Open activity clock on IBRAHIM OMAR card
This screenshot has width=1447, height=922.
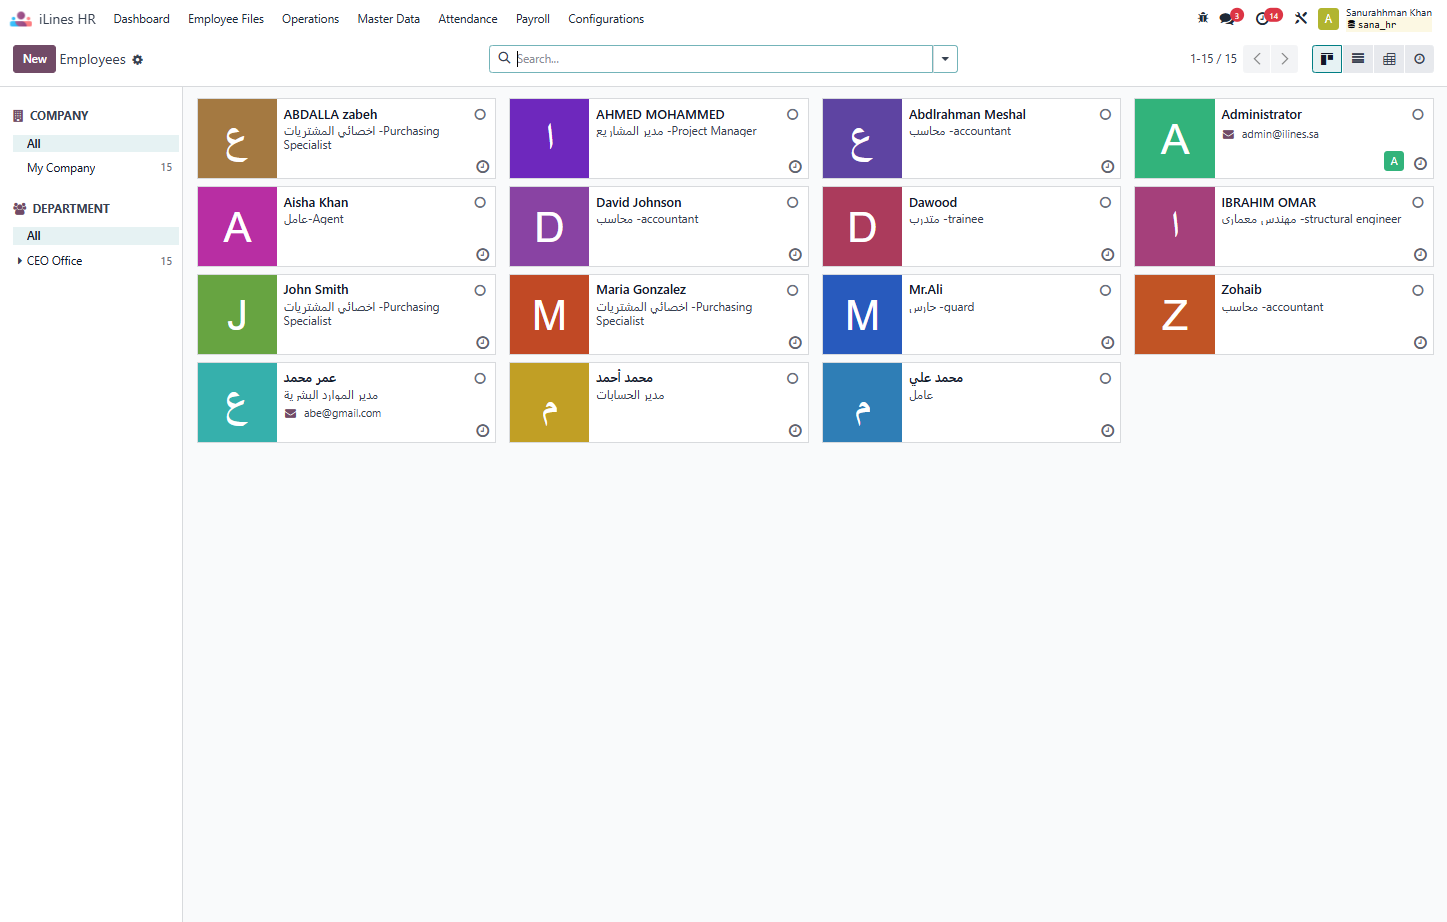pos(1421,255)
